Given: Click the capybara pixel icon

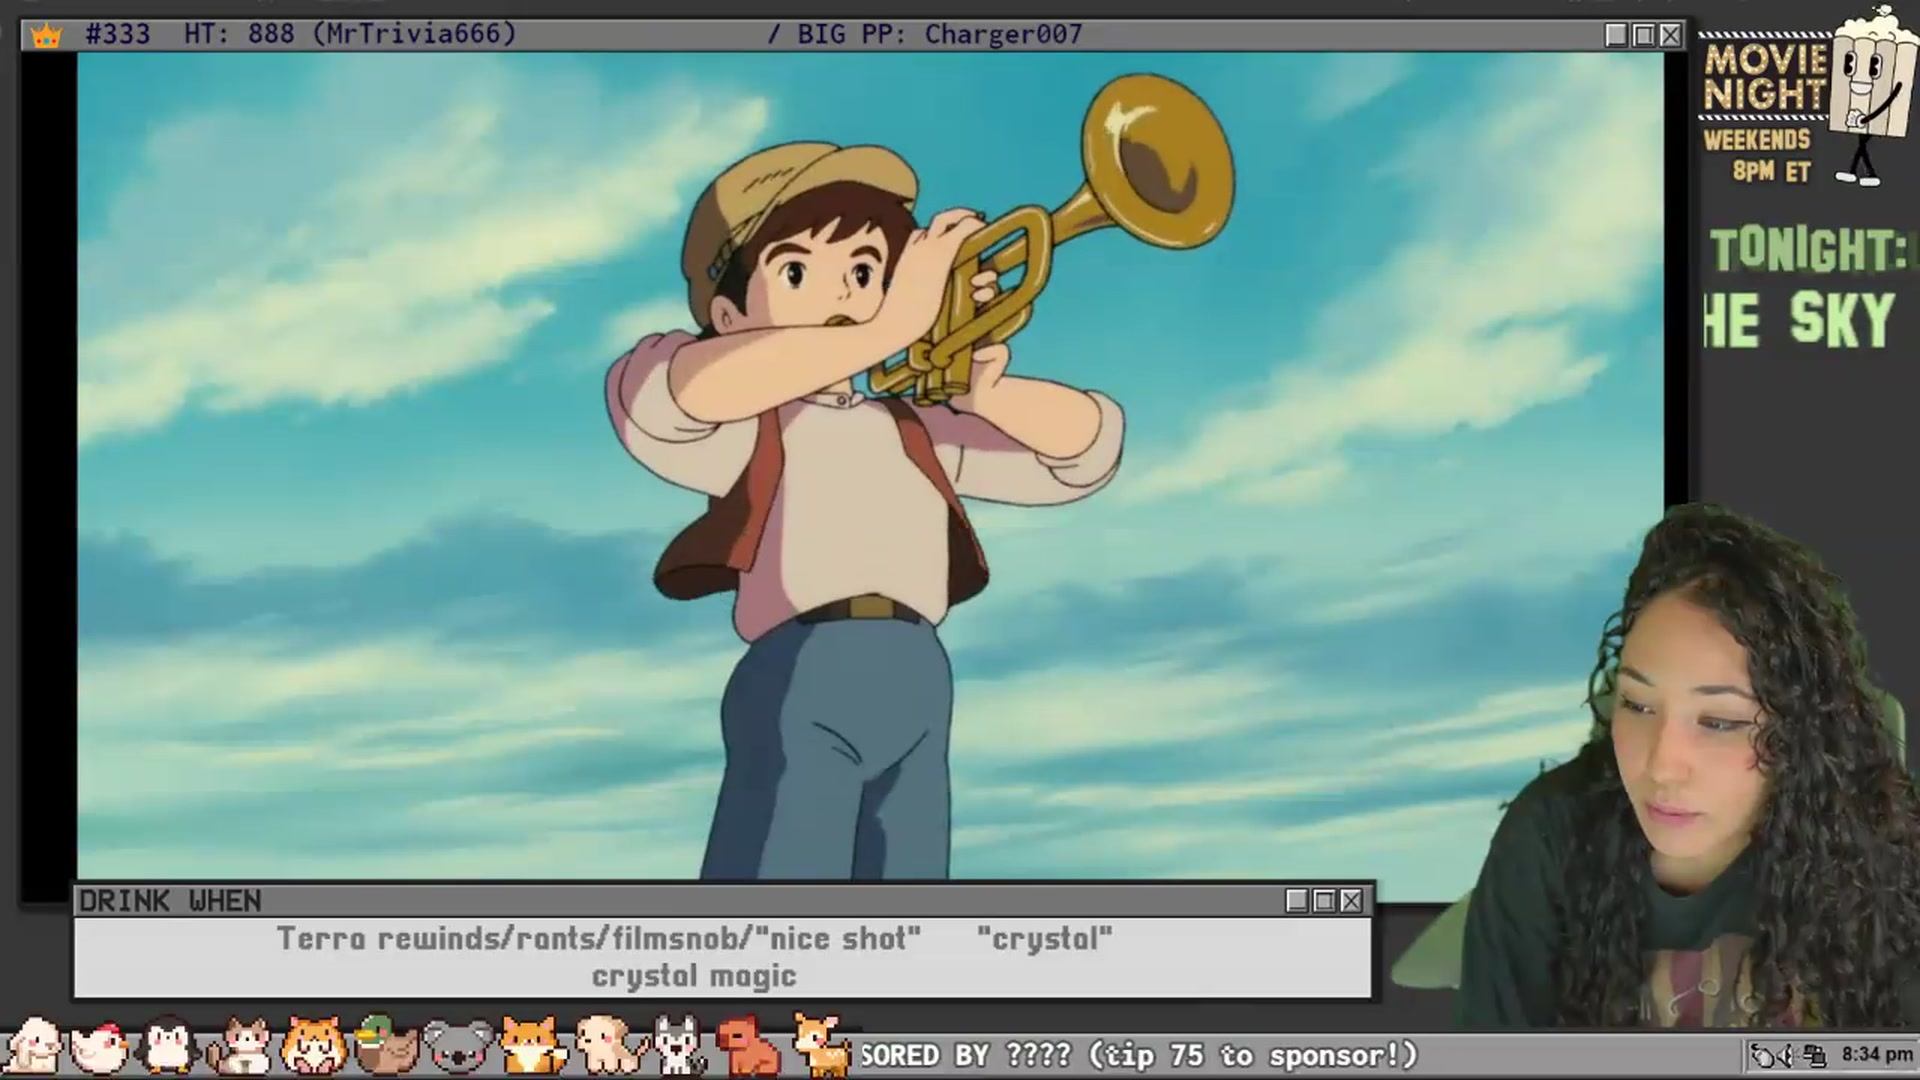Looking at the screenshot, I should coord(747,1046).
